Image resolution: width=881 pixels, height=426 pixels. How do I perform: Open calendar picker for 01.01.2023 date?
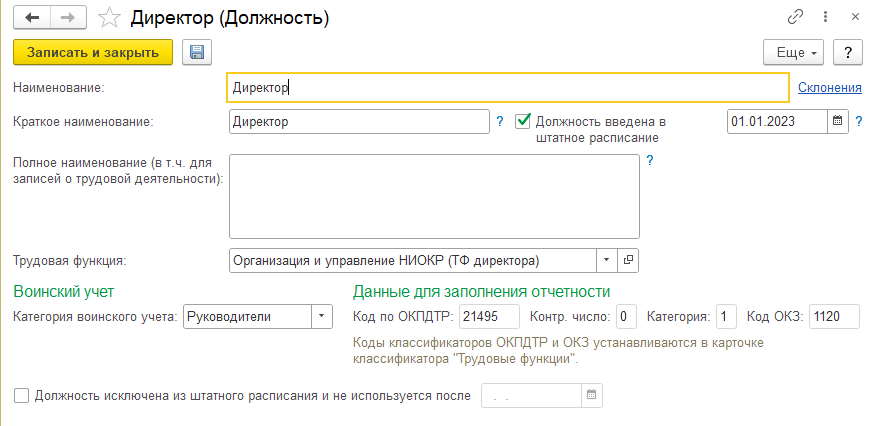tap(837, 121)
